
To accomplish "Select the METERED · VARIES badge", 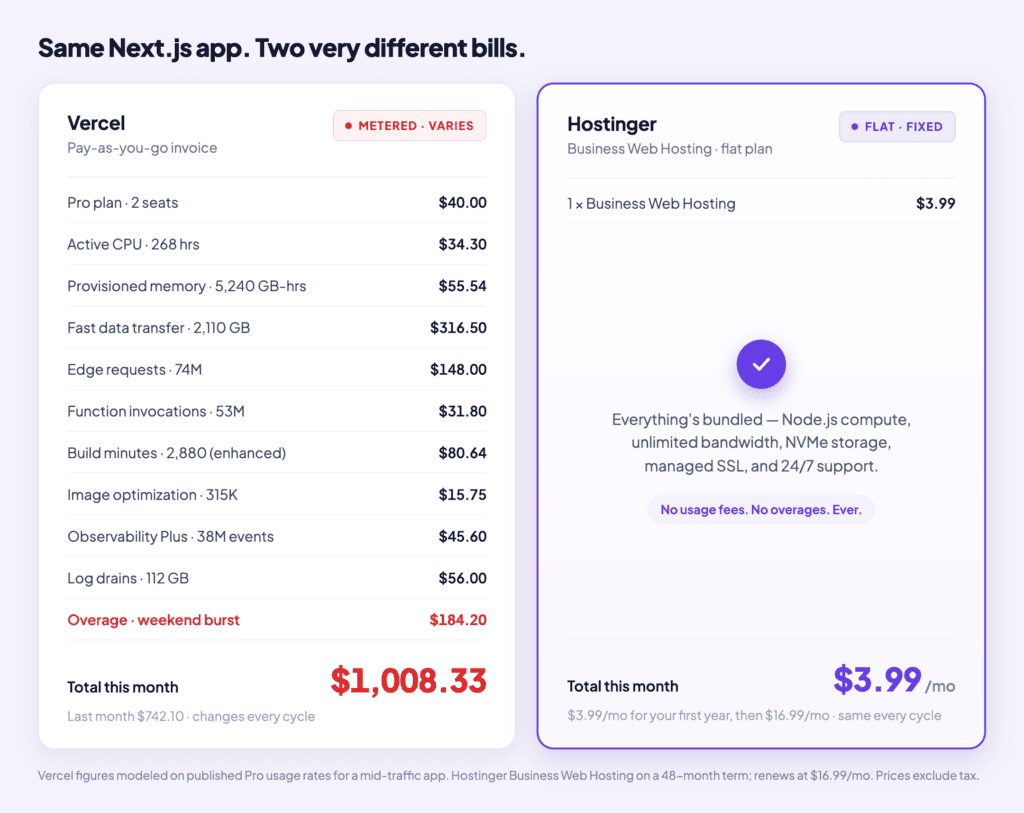I will point(409,126).
